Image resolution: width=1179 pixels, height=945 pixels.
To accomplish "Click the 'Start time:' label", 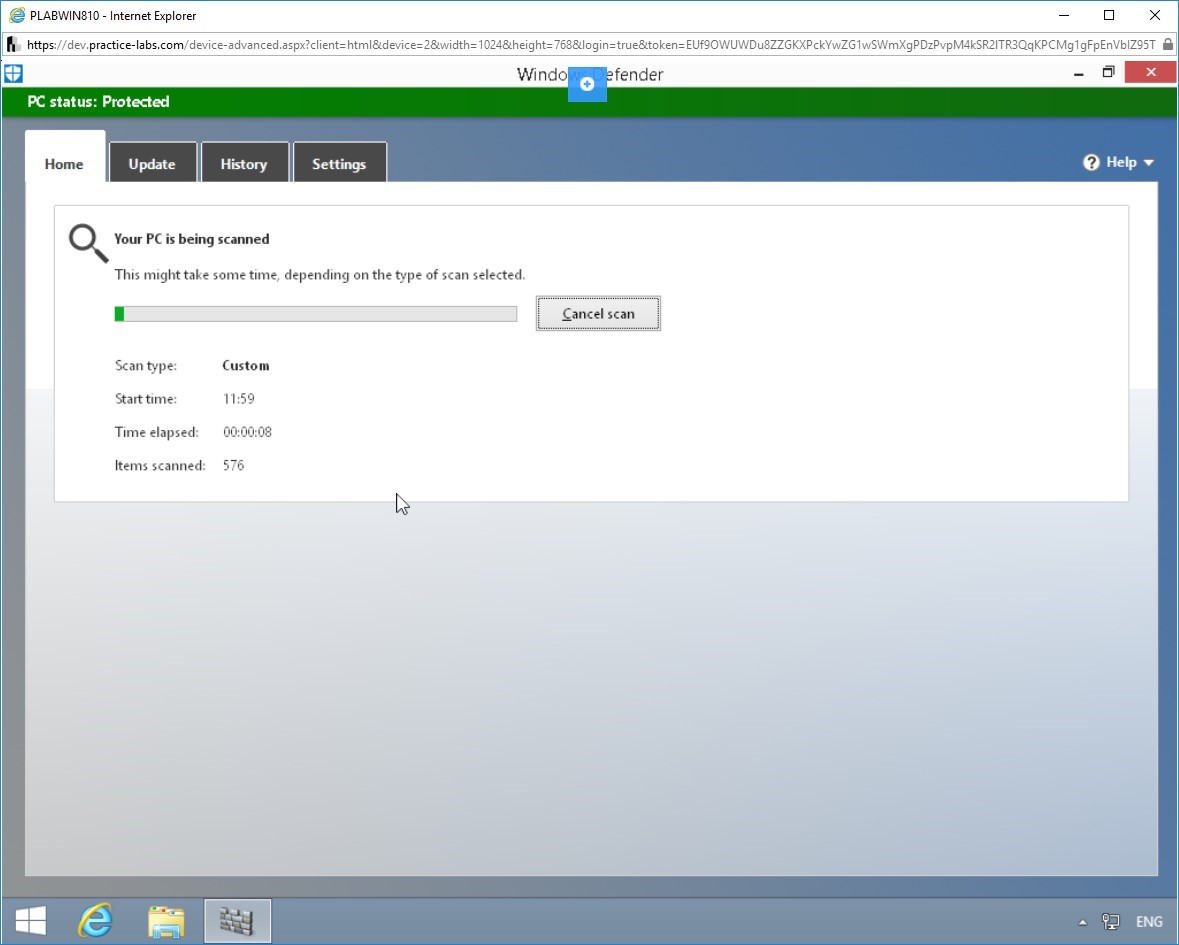I will point(146,399).
